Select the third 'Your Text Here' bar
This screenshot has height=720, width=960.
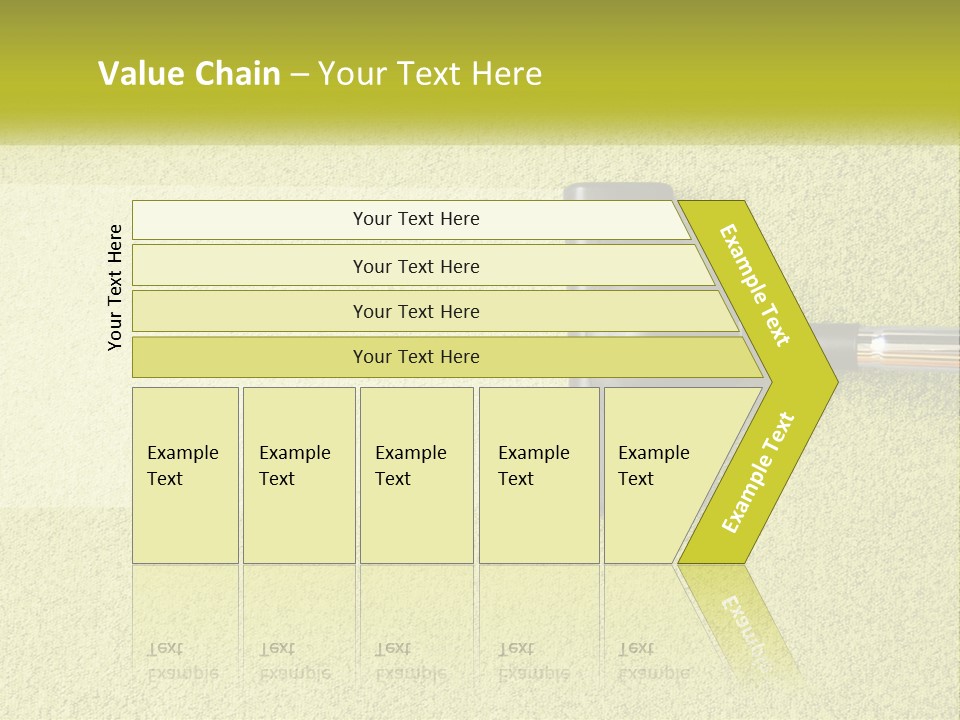point(415,311)
